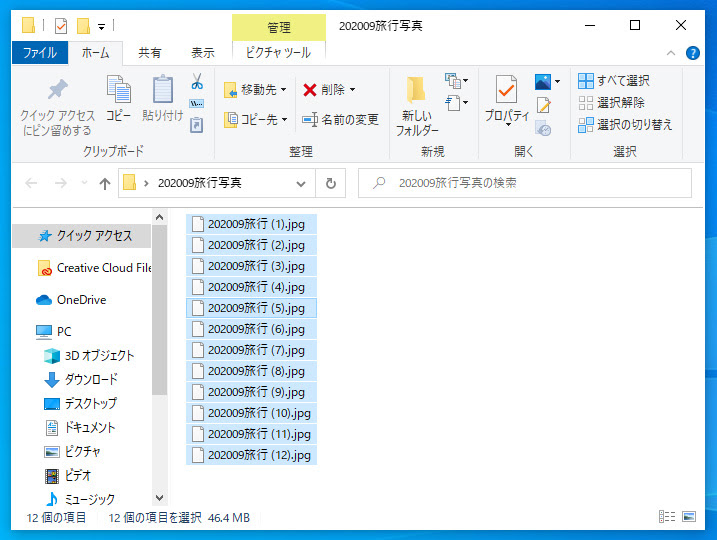Open ビデオ in sidebar
This screenshot has height=540, width=717.
tap(68, 476)
